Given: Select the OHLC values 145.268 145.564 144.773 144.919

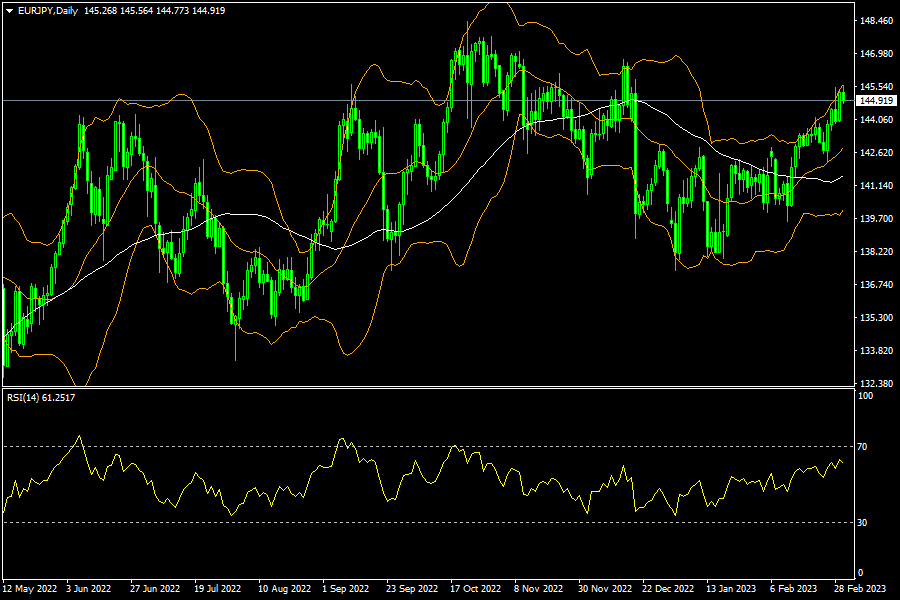Looking at the screenshot, I should tap(154, 11).
